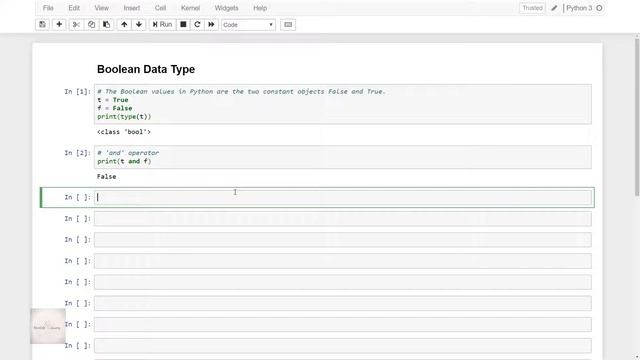This screenshot has width=640, height=360.
Task: Insert a cell below with plus icon
Action: click(59, 24)
